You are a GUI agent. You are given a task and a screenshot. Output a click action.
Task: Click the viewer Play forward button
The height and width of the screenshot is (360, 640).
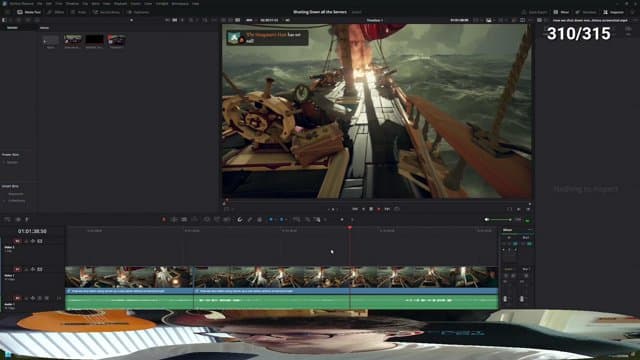coord(379,209)
